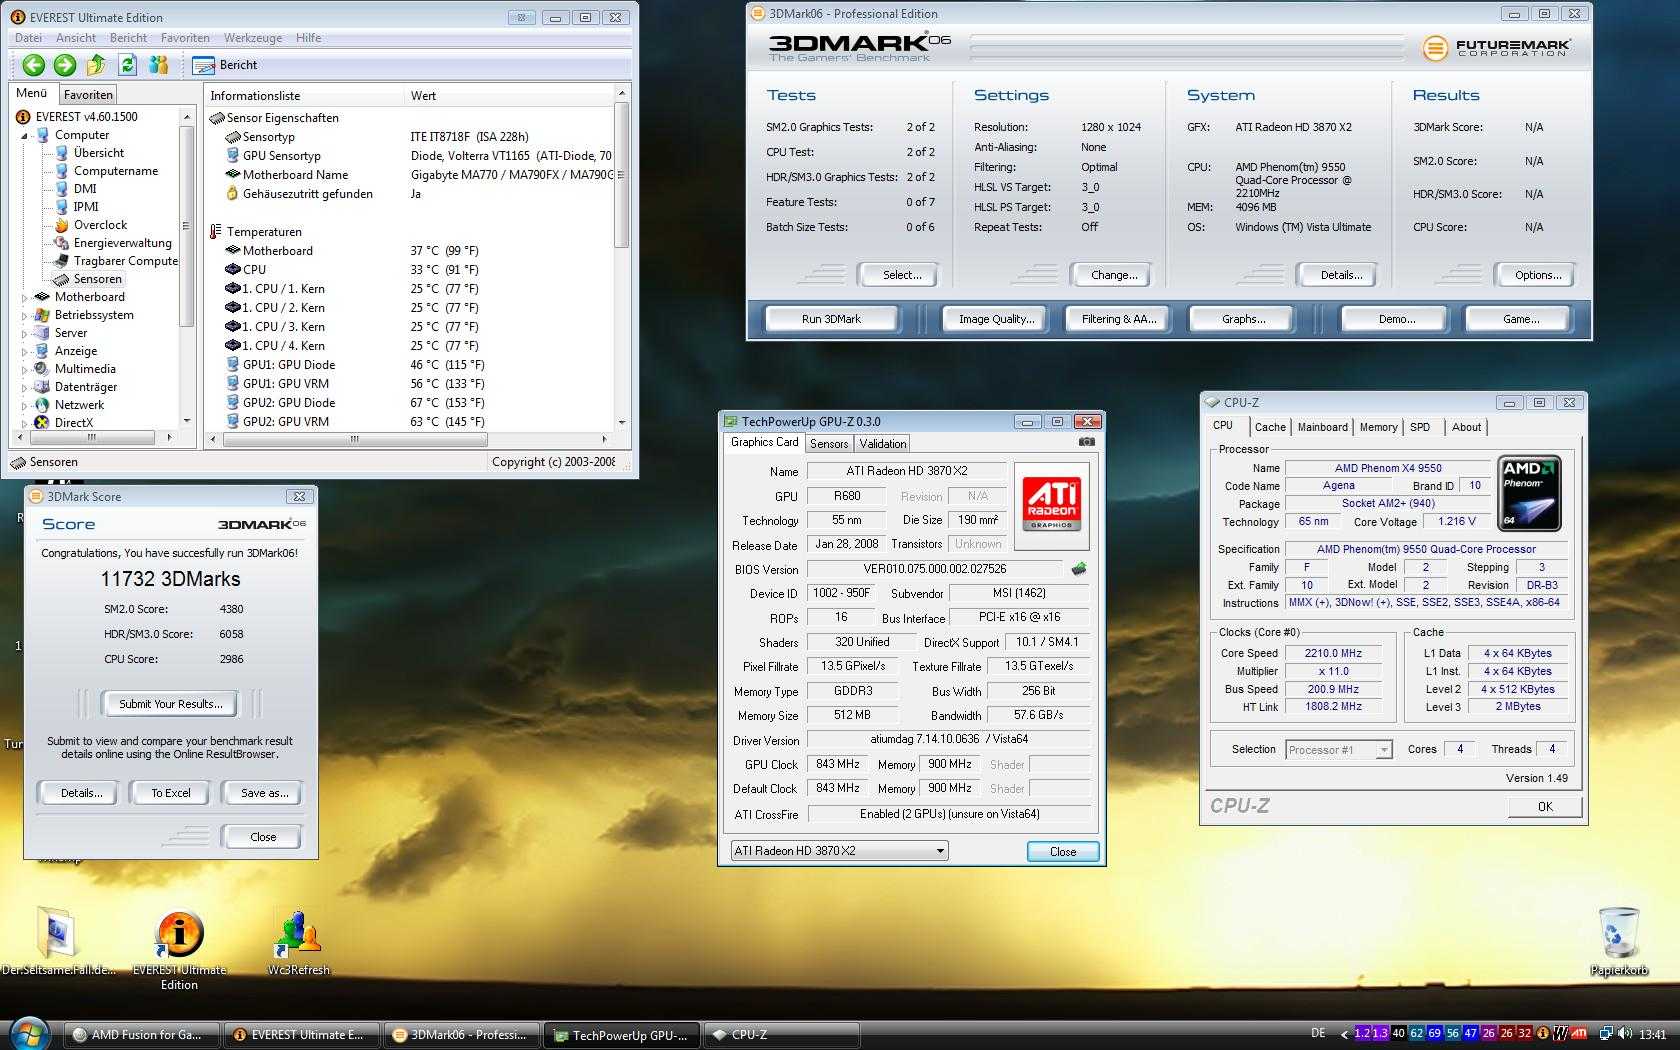
Task: Click the green back arrow in EVEREST toolbar
Action: tap(34, 65)
